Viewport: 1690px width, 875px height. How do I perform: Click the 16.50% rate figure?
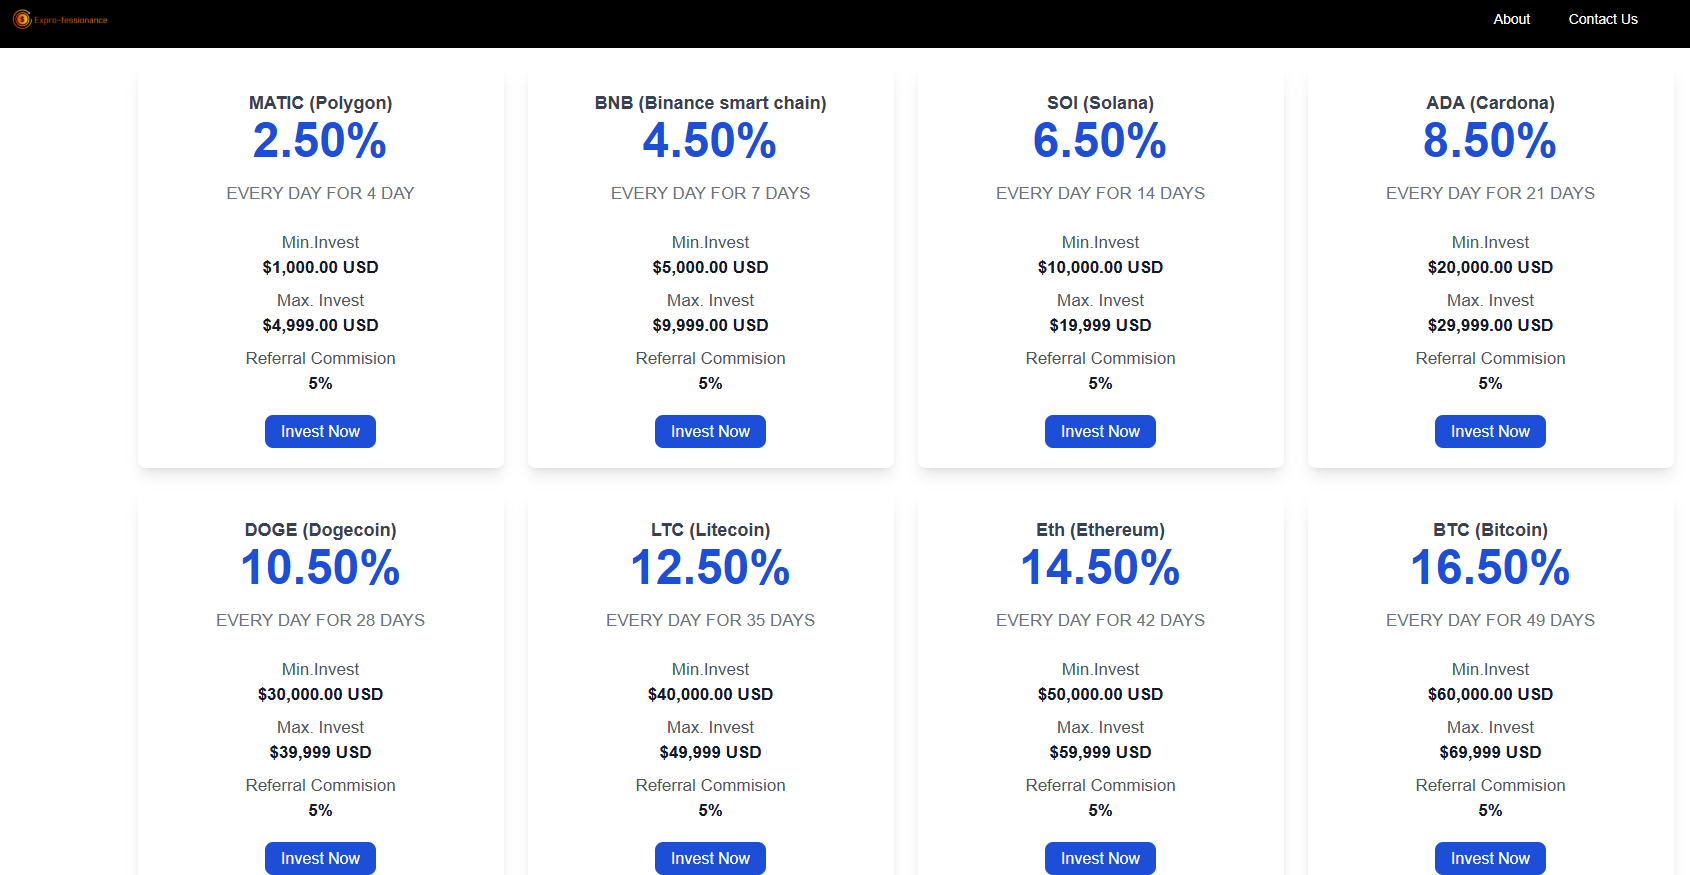click(1490, 568)
